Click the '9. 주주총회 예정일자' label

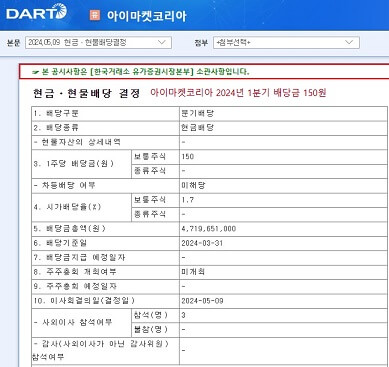75,286
